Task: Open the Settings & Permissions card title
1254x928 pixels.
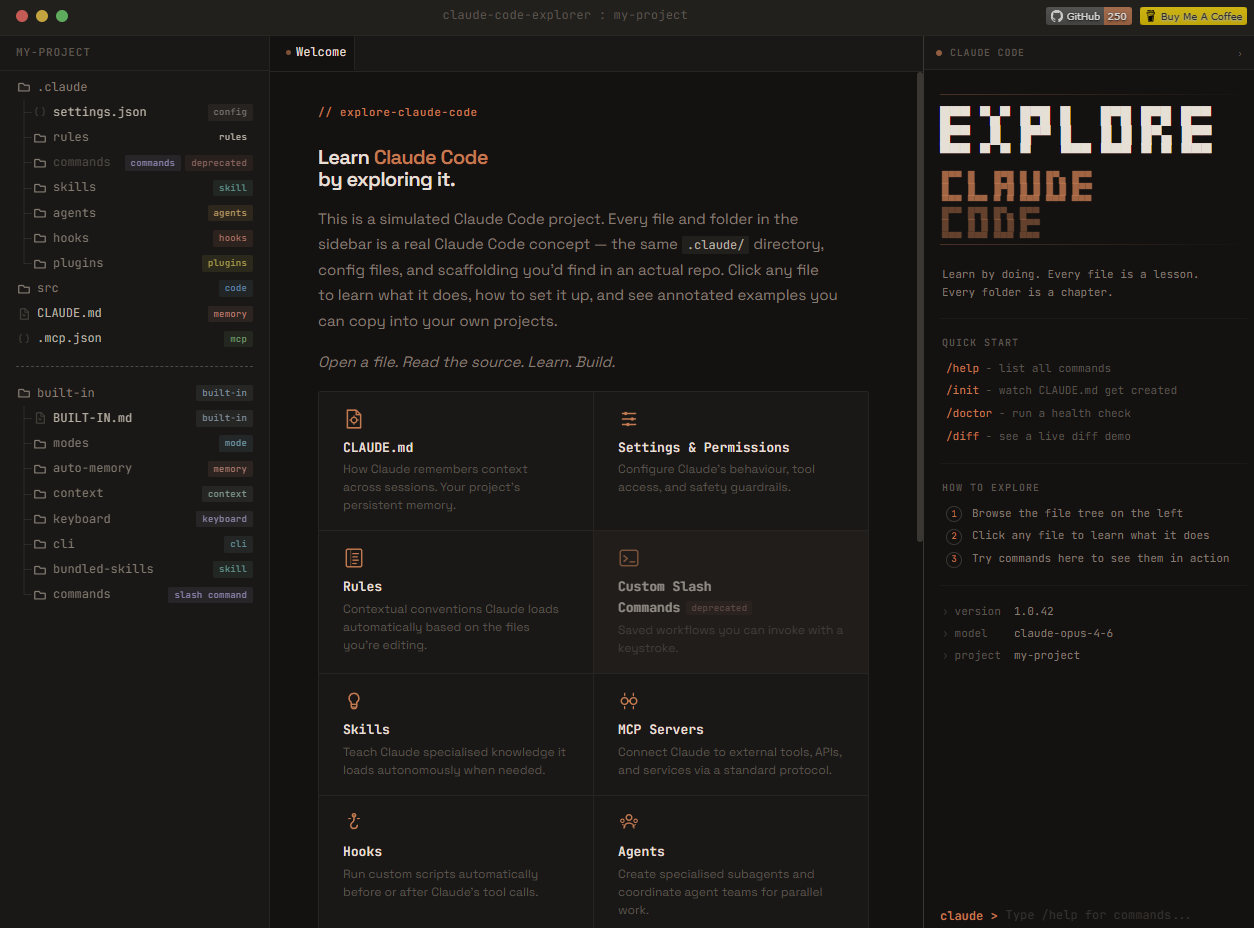Action: click(703, 447)
